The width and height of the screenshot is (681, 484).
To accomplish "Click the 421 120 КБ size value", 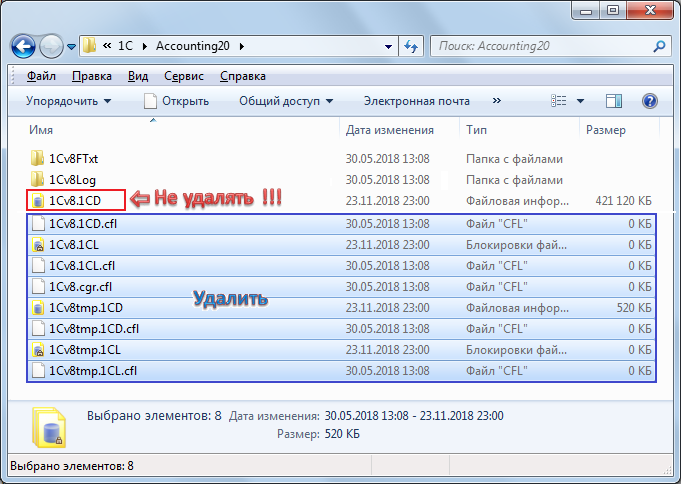I will pos(623,201).
